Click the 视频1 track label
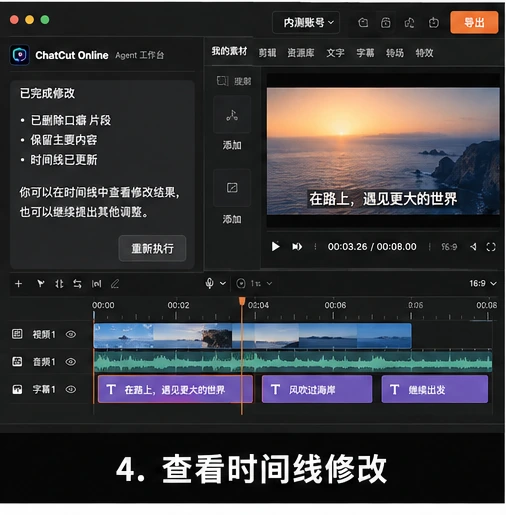 pyautogui.click(x=44, y=334)
